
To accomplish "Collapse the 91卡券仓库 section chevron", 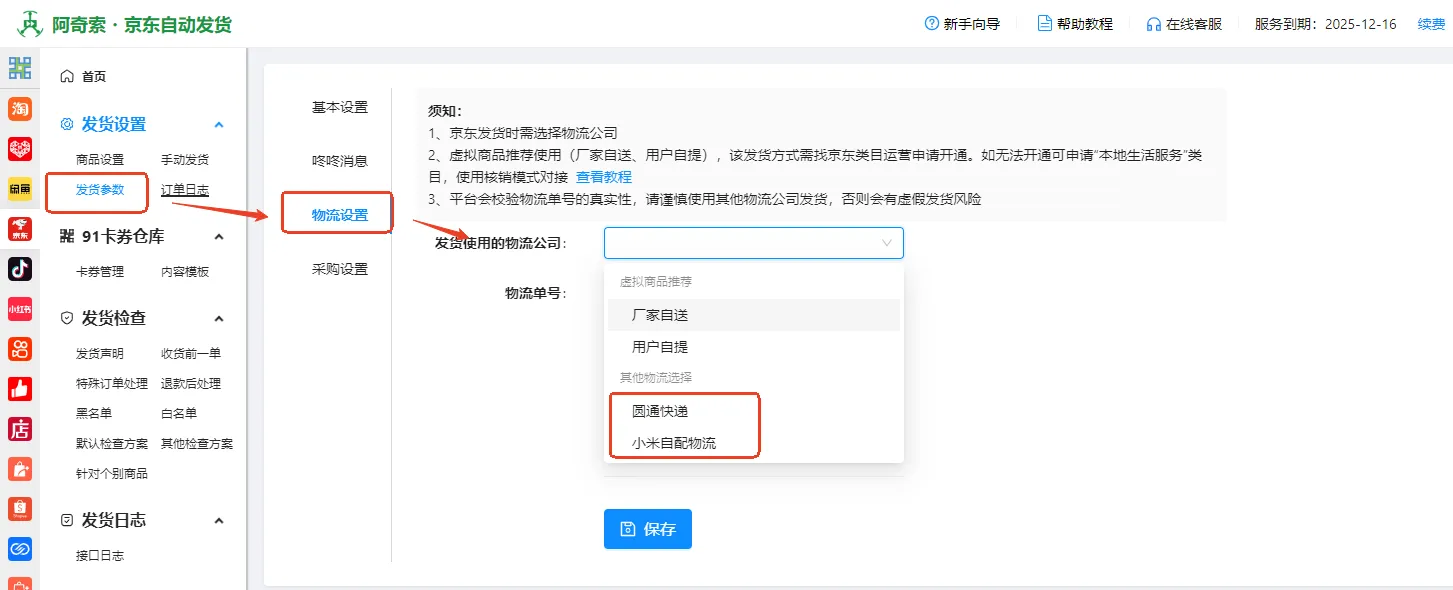I will pos(219,237).
